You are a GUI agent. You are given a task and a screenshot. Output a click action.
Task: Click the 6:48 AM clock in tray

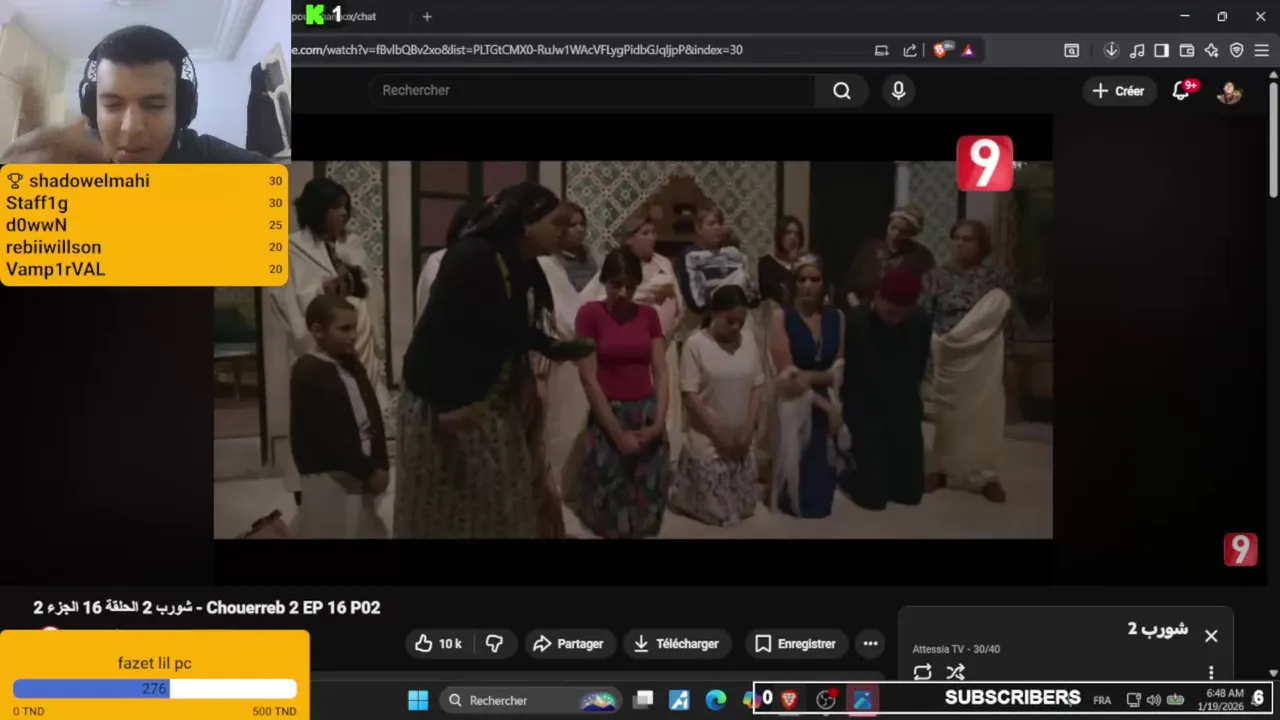coord(1225,693)
